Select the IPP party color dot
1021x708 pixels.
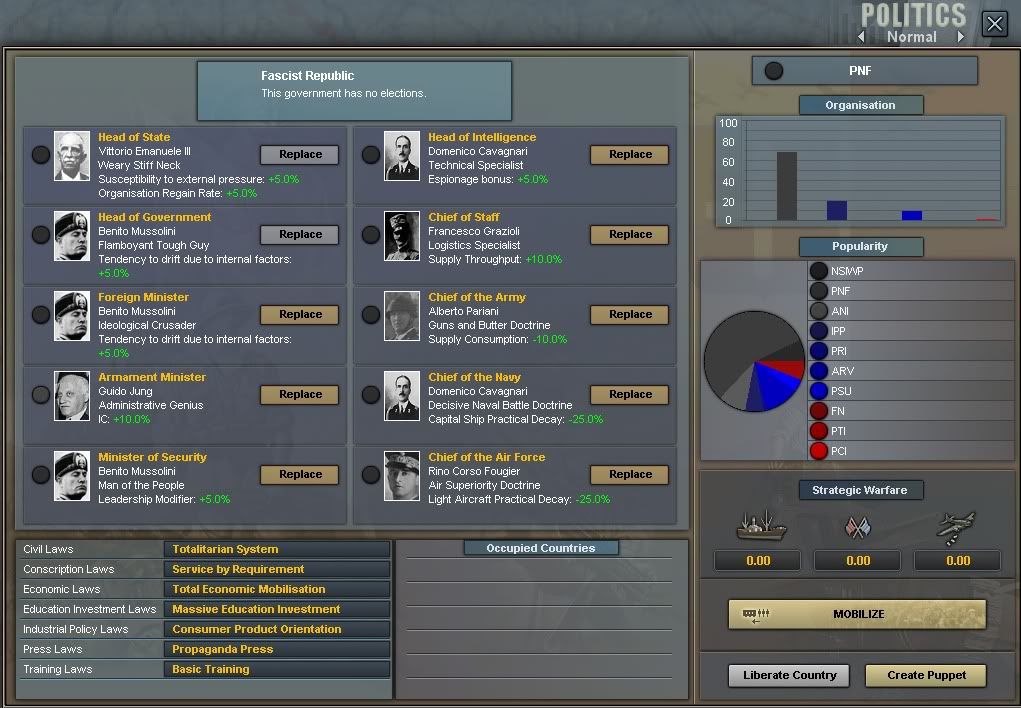click(818, 331)
